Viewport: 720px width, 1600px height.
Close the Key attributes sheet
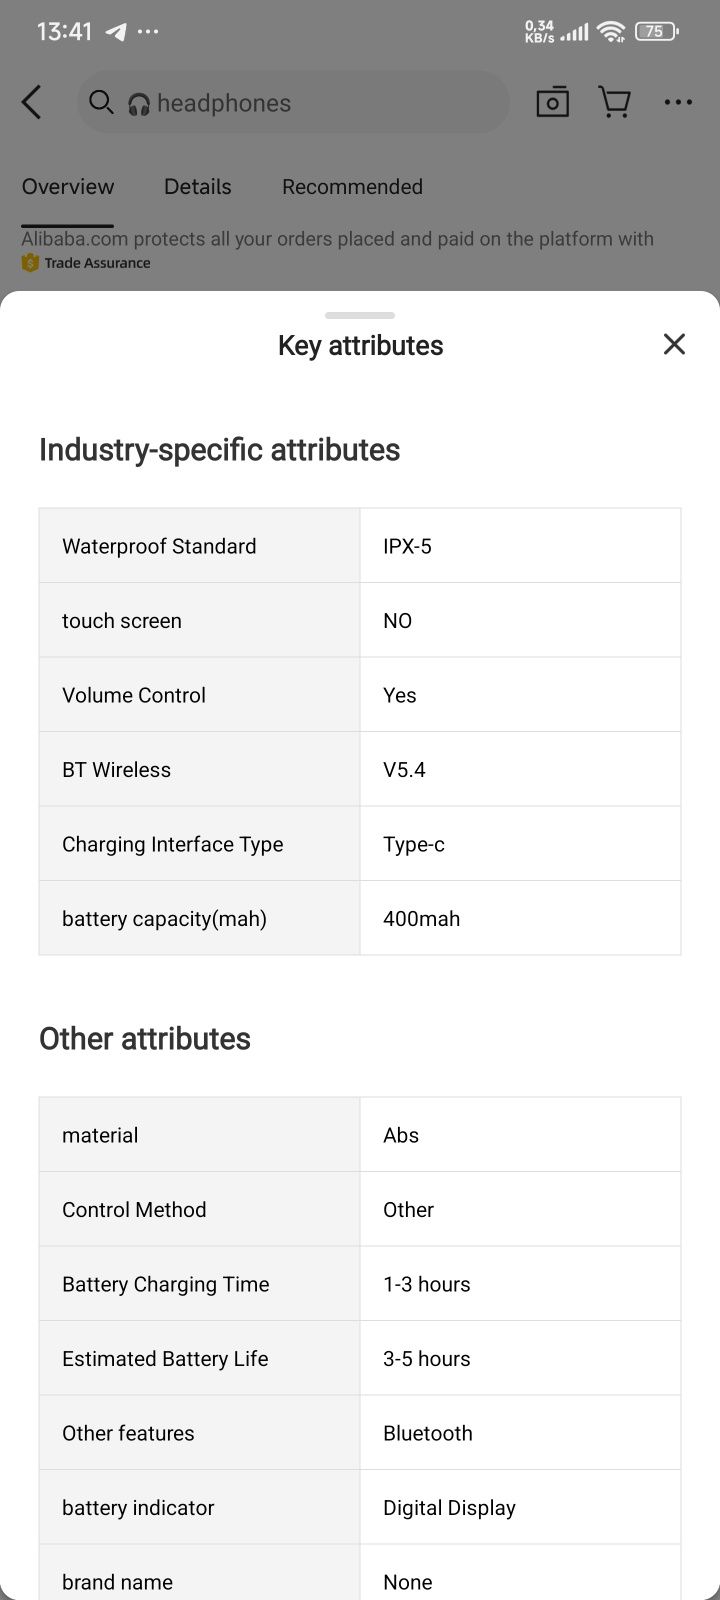(x=674, y=344)
